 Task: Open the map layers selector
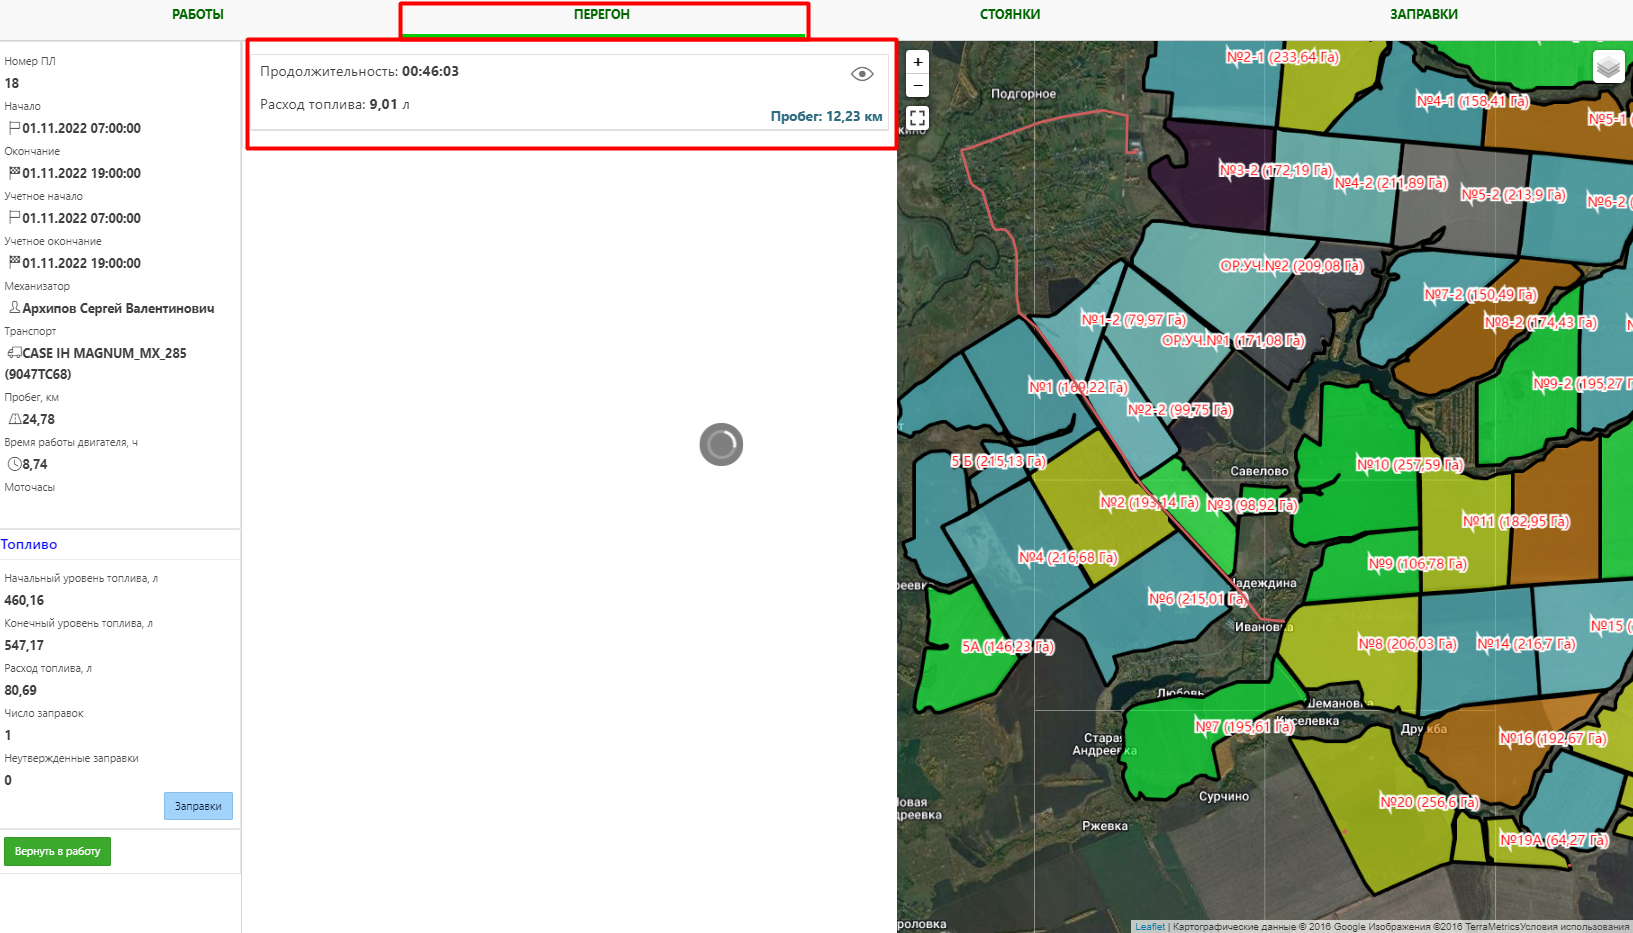pos(1608,67)
